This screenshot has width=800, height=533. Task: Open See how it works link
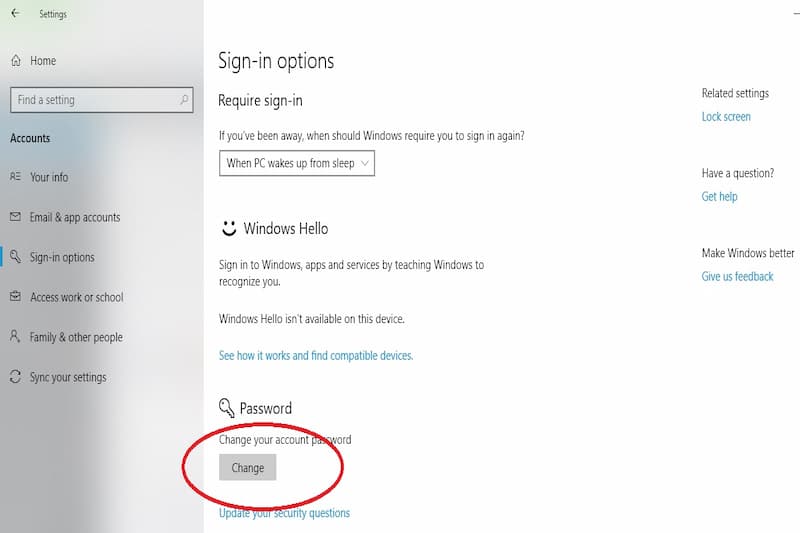[x=315, y=355]
